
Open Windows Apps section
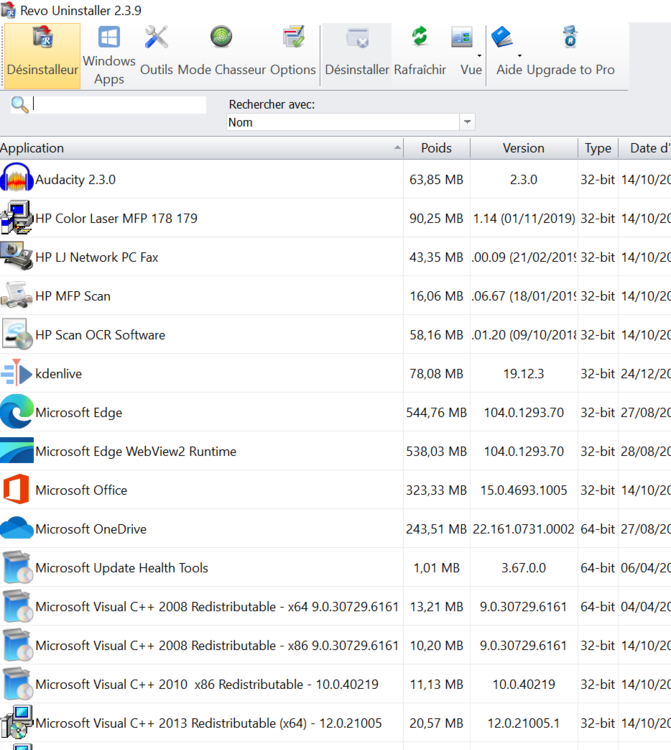[109, 53]
